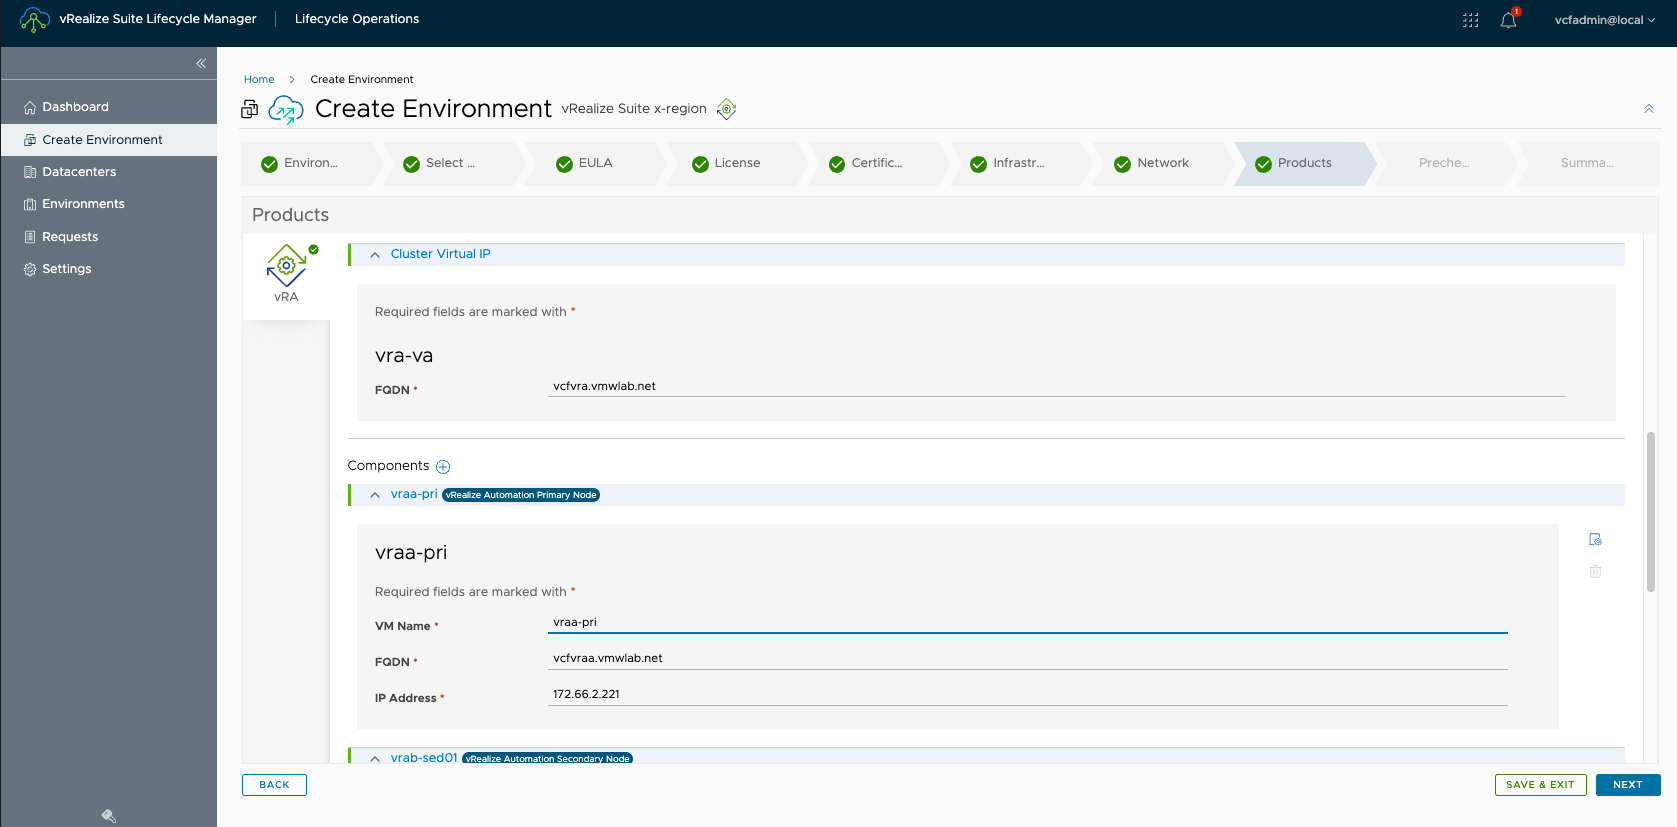
Task: Click the VM Name field for vraa-pri
Action: tap(1027, 622)
